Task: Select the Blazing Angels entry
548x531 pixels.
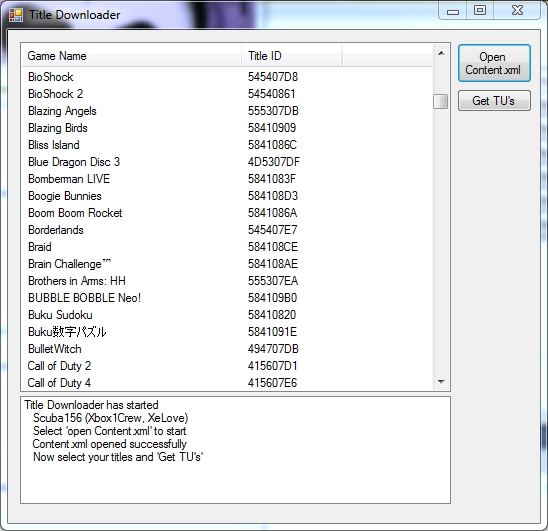Action: [x=227, y=111]
